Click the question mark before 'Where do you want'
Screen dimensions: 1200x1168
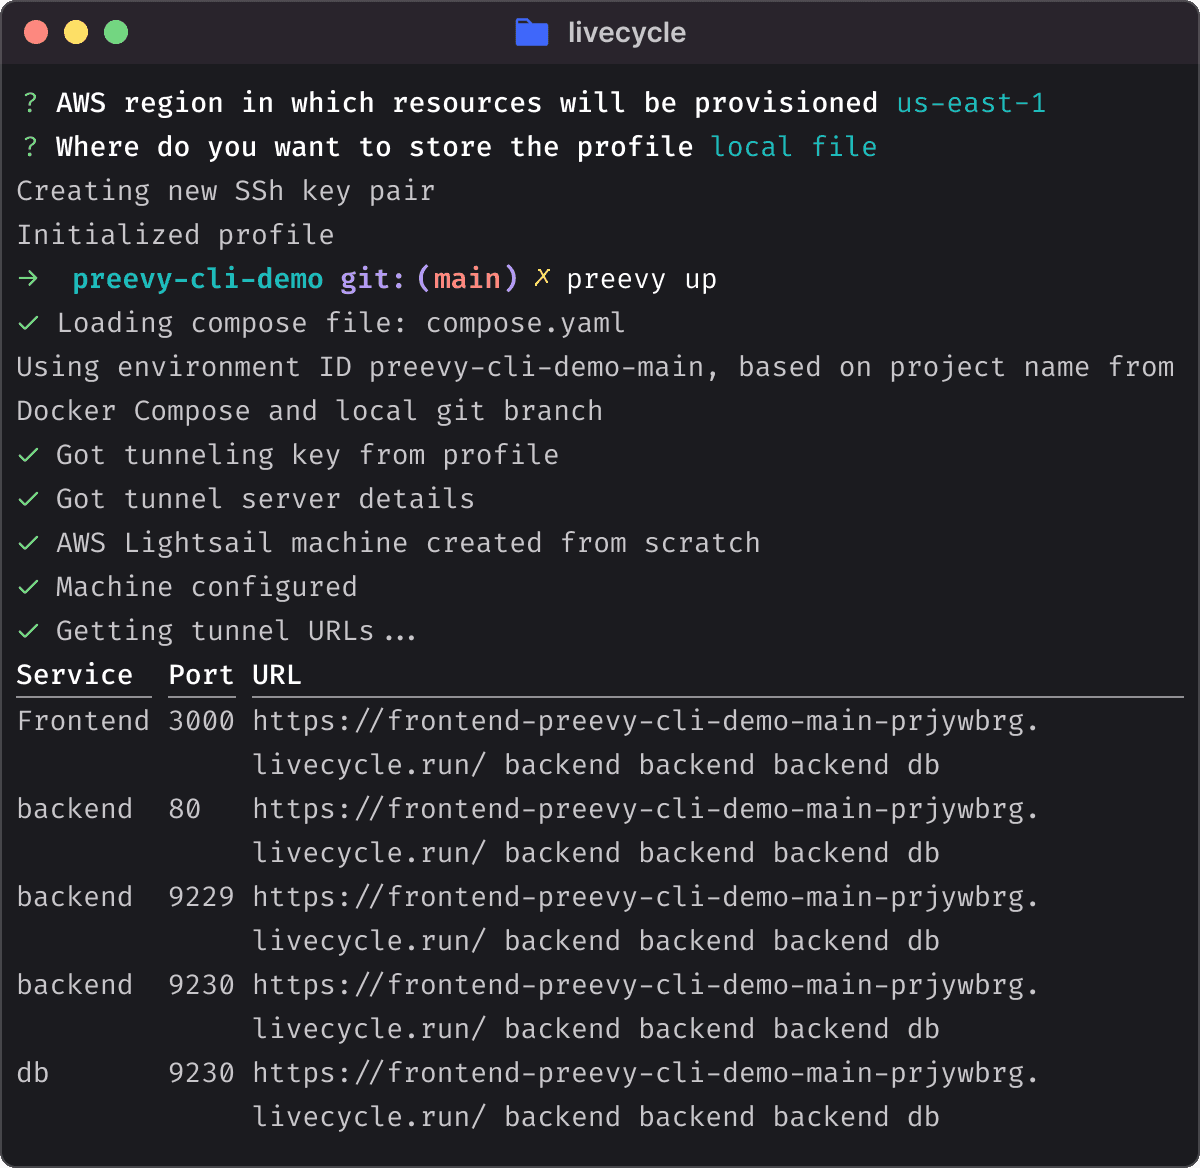30,147
